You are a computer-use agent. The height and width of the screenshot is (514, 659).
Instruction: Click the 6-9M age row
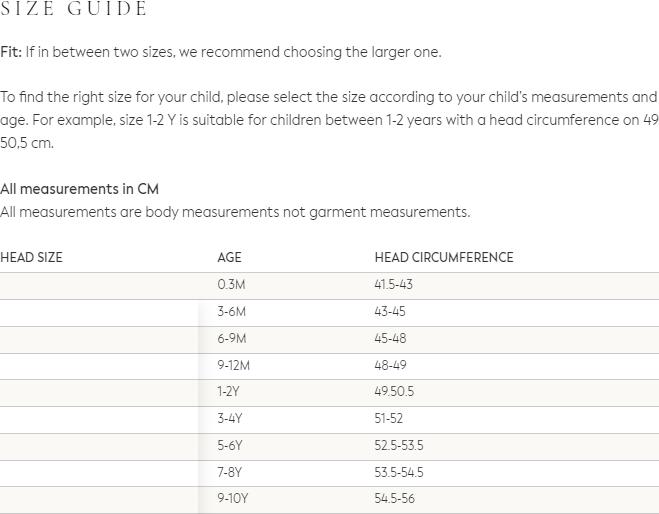coord(231,339)
